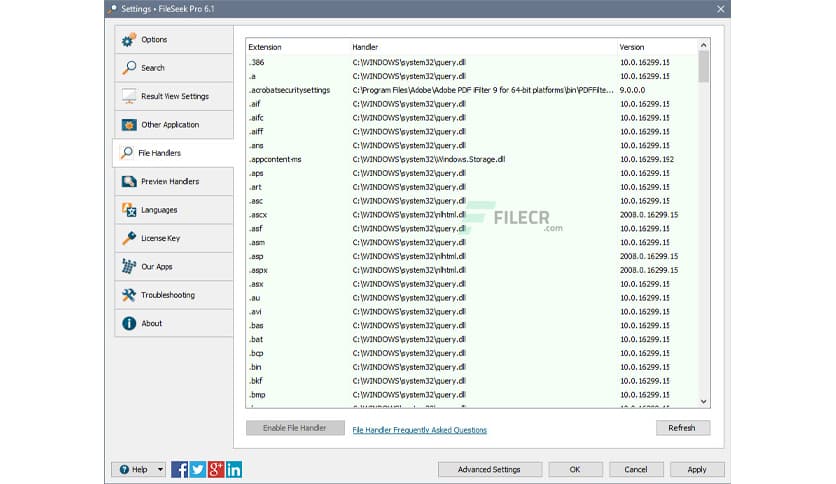
Task: Open the Options gears icon
Action: pos(129,40)
